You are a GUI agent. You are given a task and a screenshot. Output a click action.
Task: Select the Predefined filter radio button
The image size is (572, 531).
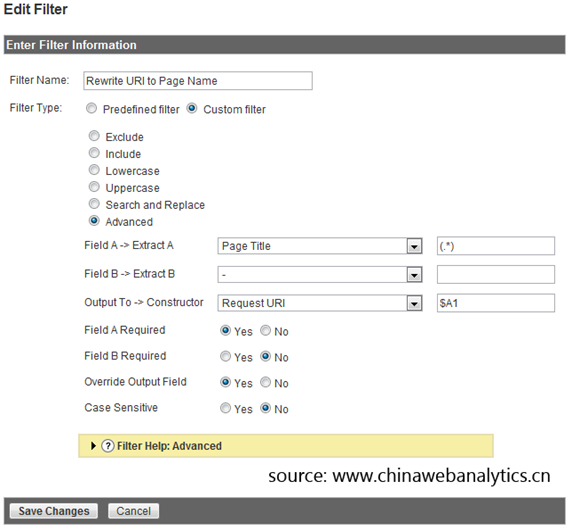pos(92,108)
